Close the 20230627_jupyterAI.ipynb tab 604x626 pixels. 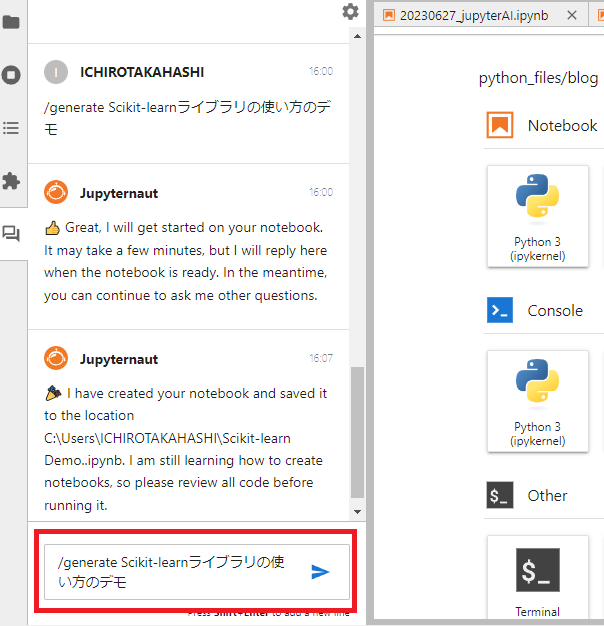(x=572, y=15)
